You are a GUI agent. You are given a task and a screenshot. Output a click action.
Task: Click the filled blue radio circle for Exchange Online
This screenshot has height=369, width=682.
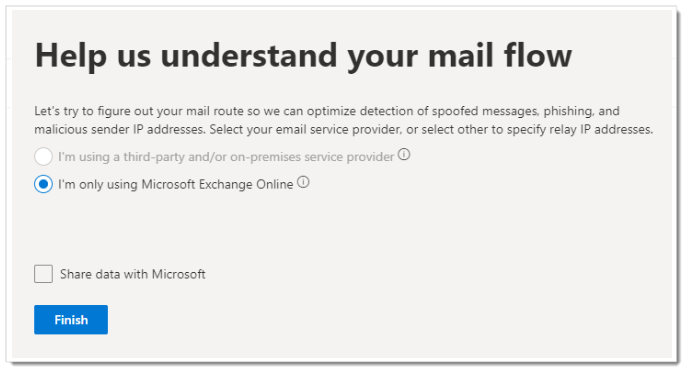(x=43, y=184)
